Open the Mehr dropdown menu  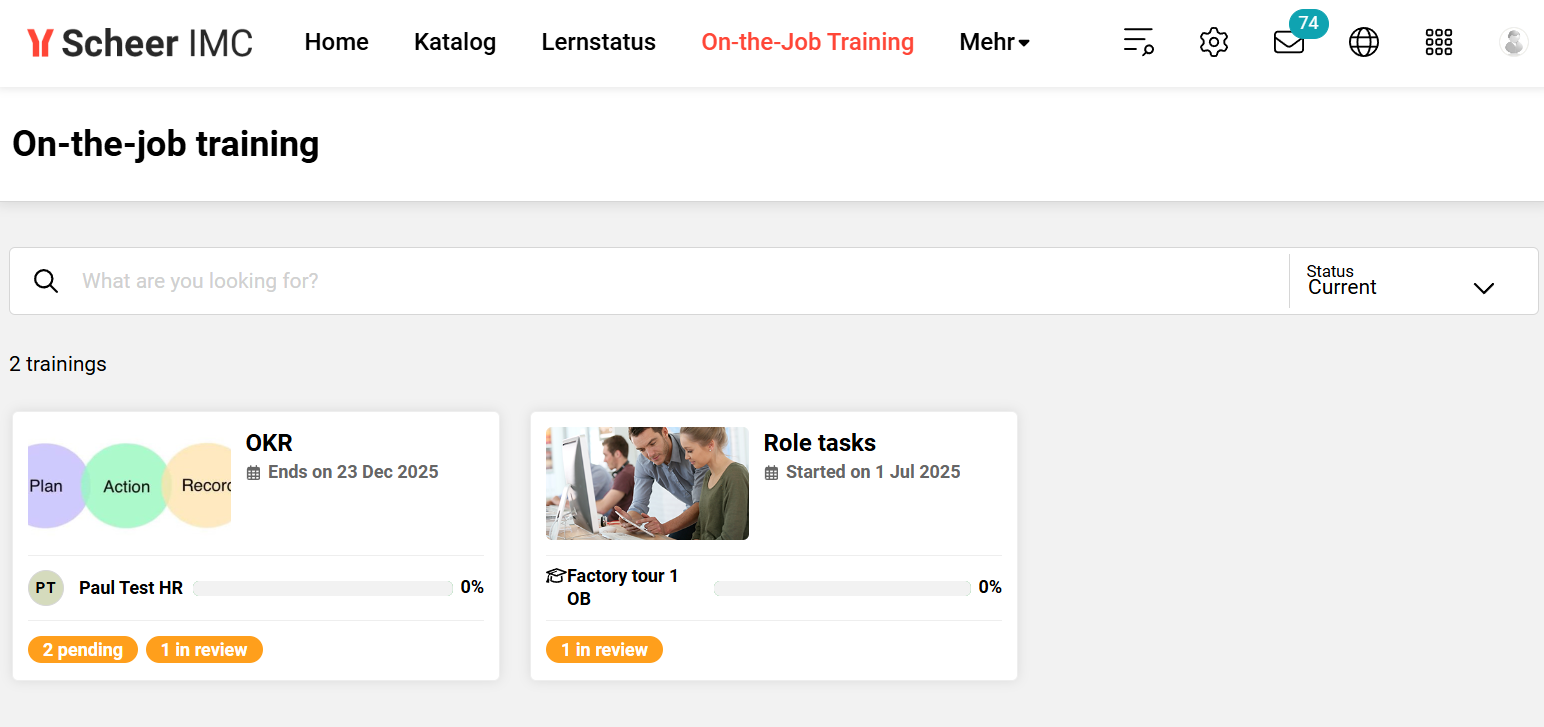(x=994, y=42)
